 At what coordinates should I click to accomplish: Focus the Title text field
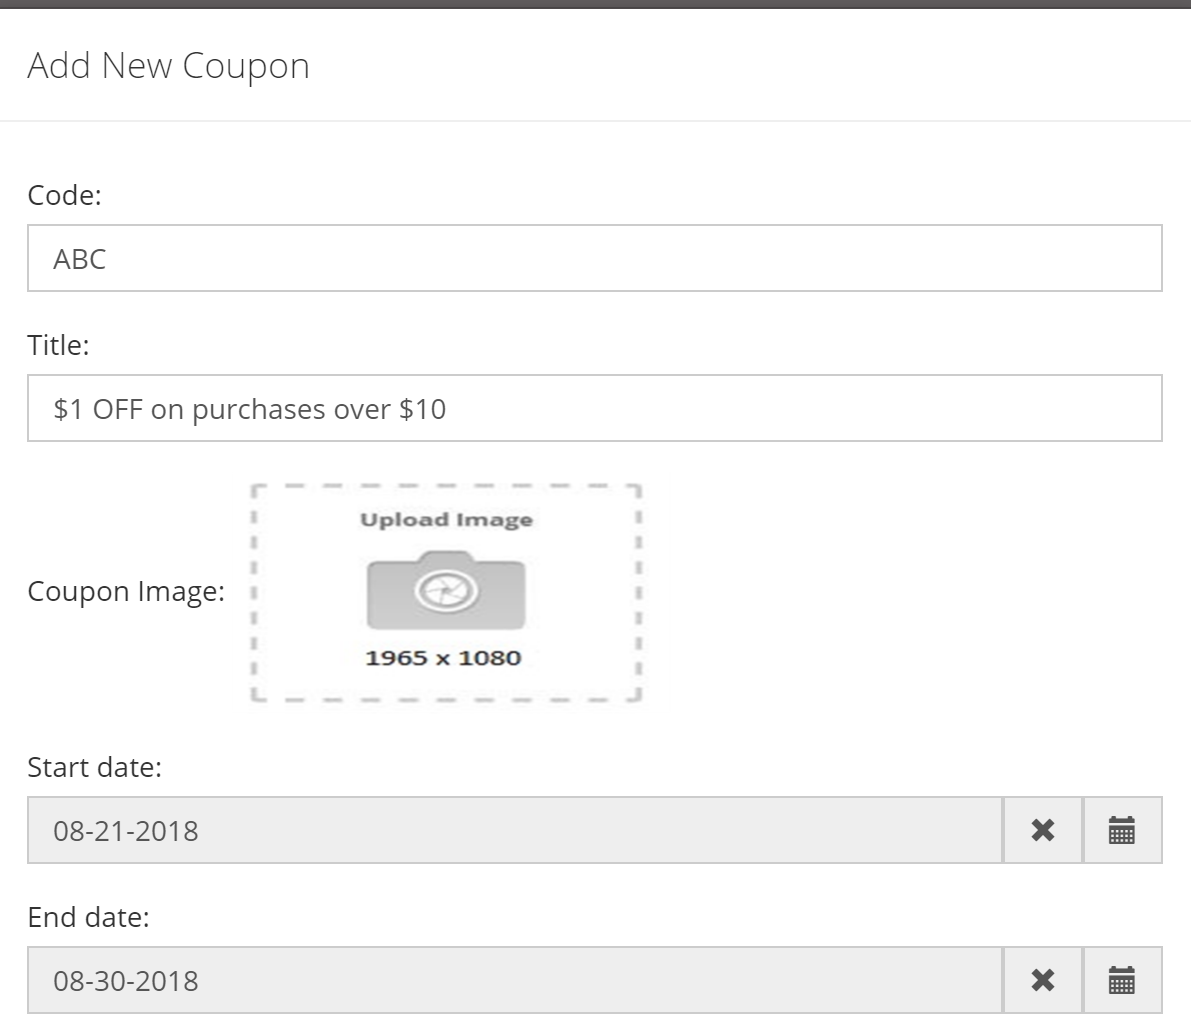(x=594, y=409)
